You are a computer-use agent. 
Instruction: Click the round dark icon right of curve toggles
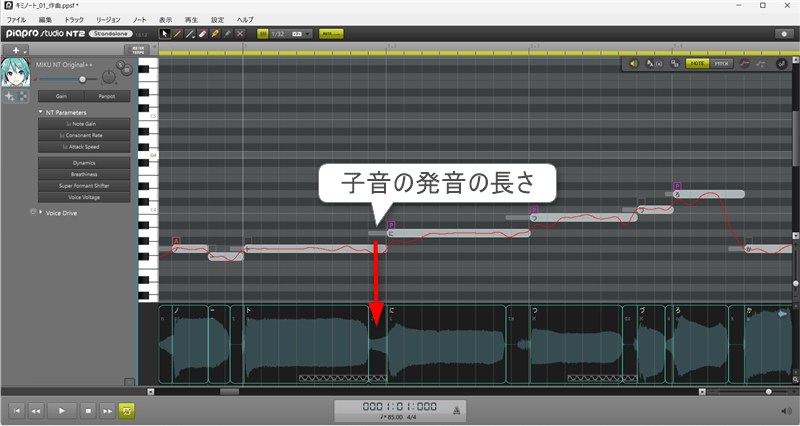781,64
